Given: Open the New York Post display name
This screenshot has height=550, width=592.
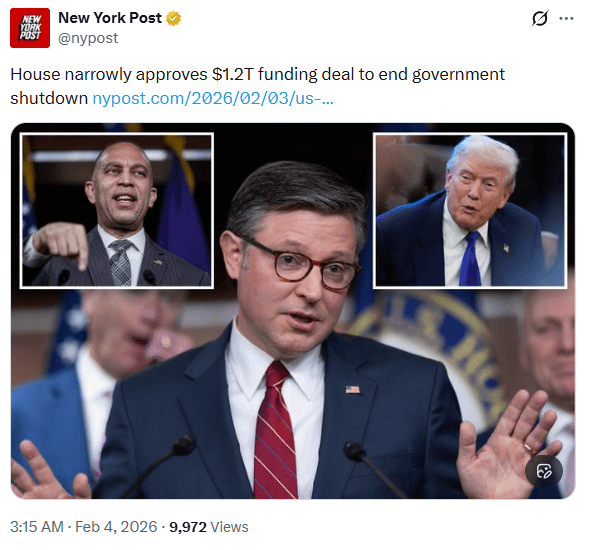Looking at the screenshot, I should [110, 18].
